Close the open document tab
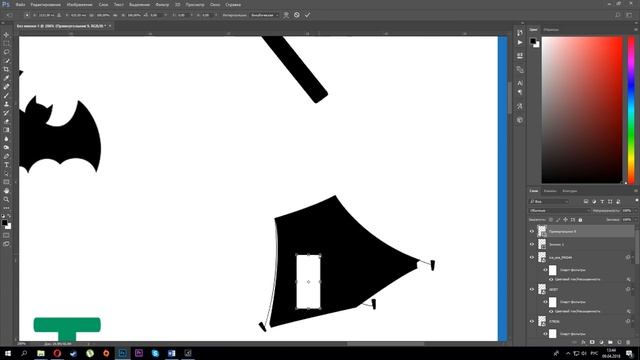This screenshot has height=360, width=640. (110, 26)
